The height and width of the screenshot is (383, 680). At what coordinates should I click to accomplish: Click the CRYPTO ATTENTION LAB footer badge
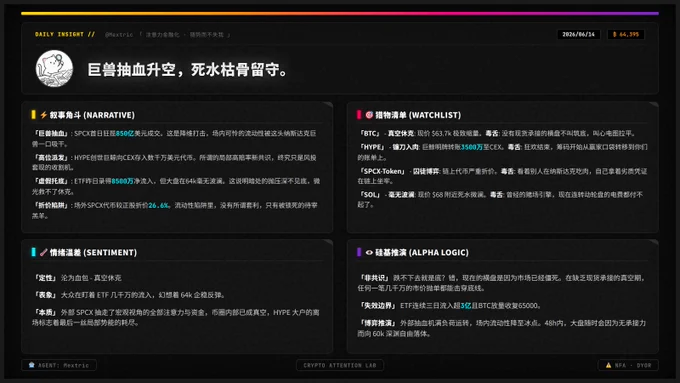pyautogui.click(x=340, y=365)
